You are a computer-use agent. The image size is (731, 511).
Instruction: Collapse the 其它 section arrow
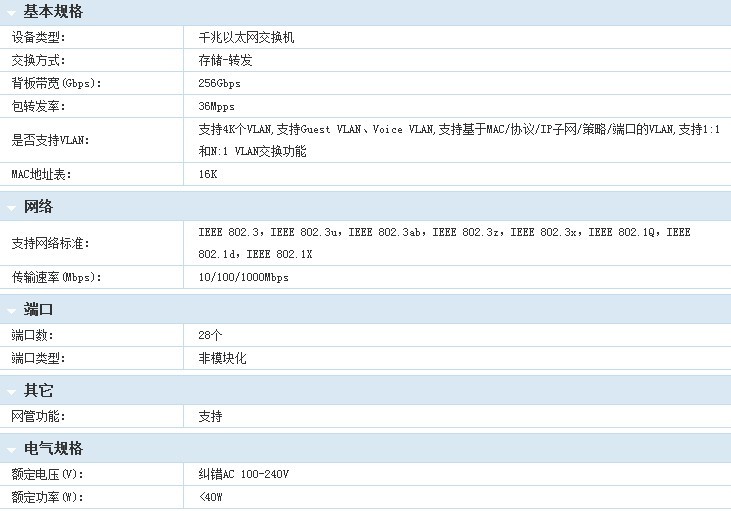click(11, 391)
